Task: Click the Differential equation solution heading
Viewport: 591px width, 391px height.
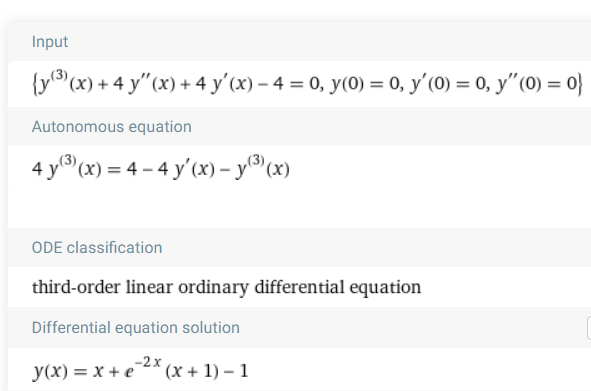Action: click(136, 328)
